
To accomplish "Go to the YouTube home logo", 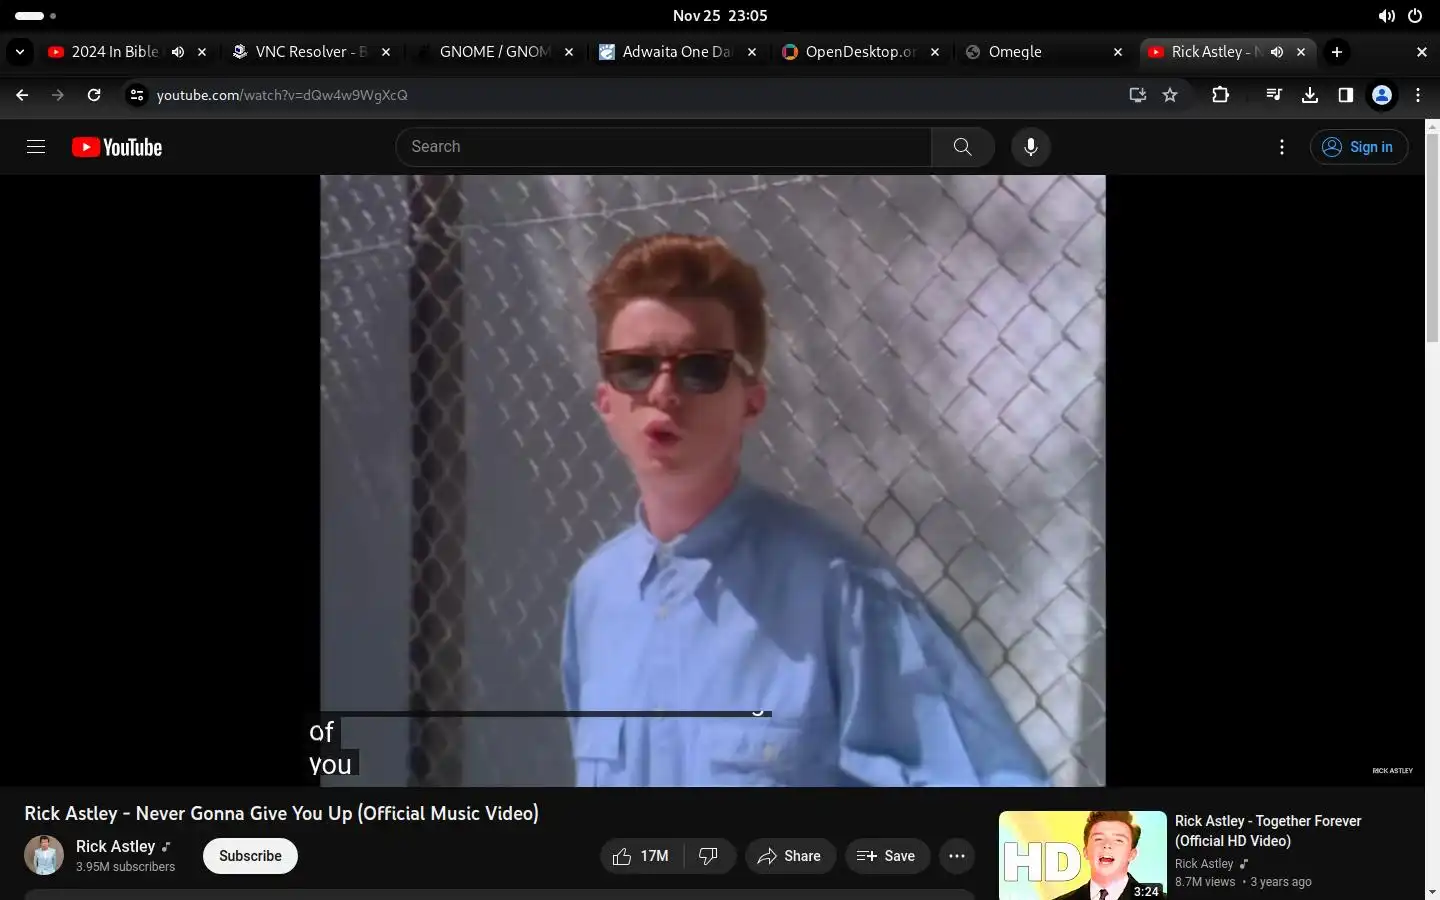I will (117, 147).
